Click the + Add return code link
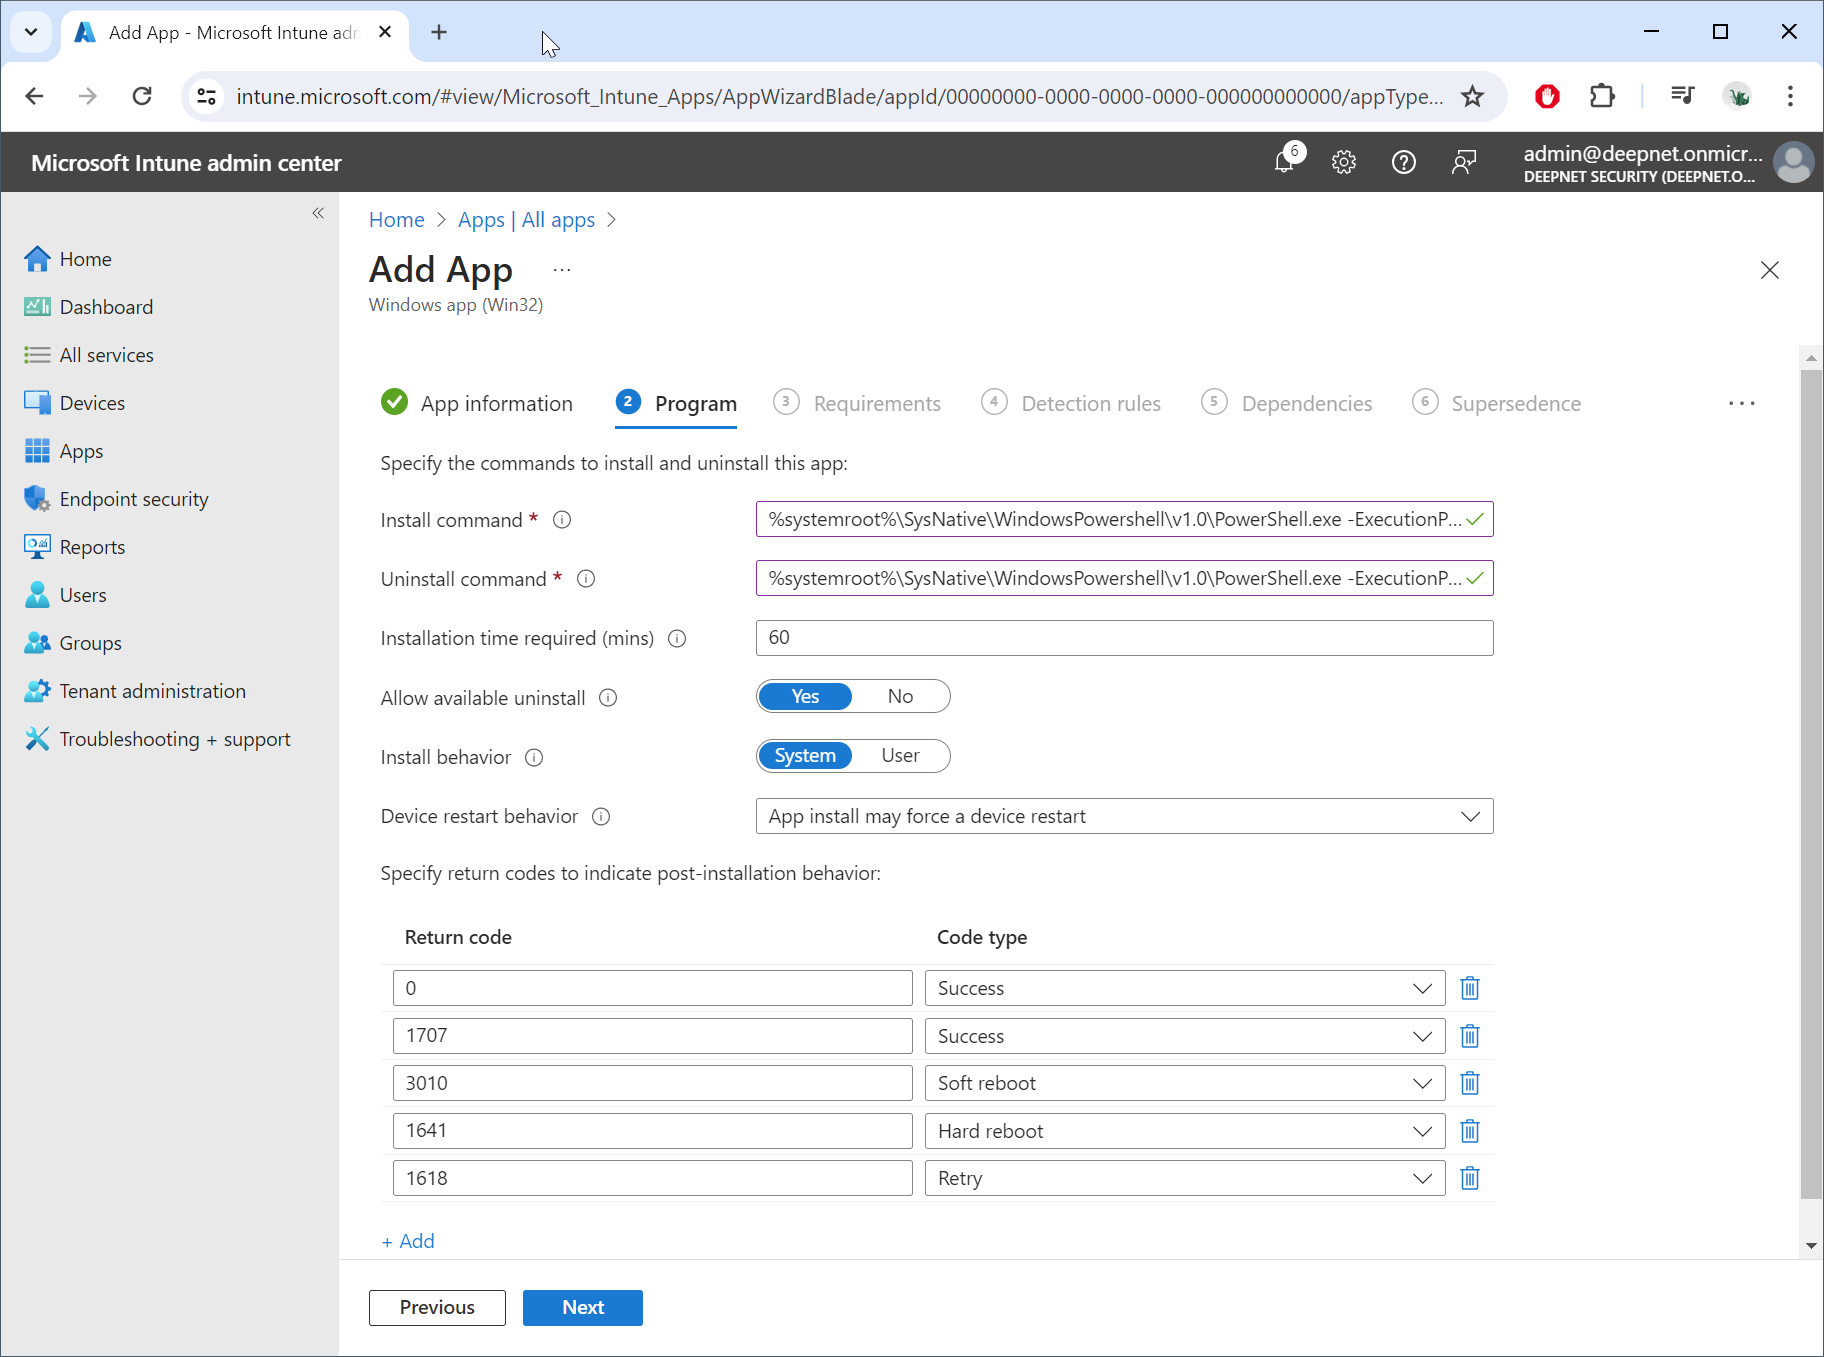This screenshot has width=1824, height=1357. (x=408, y=1241)
